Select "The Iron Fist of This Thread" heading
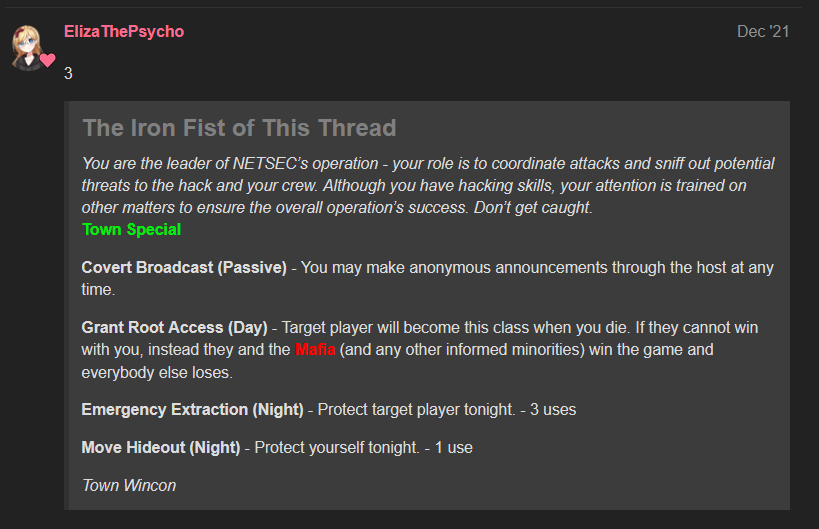 (239, 128)
